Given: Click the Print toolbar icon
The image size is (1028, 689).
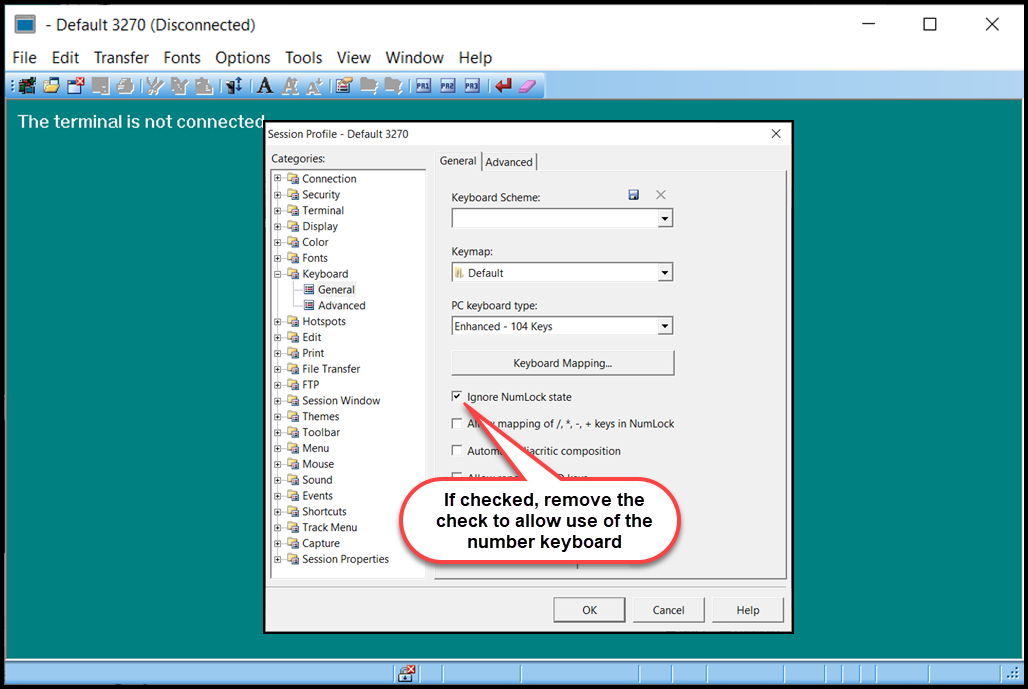Looking at the screenshot, I should (124, 85).
